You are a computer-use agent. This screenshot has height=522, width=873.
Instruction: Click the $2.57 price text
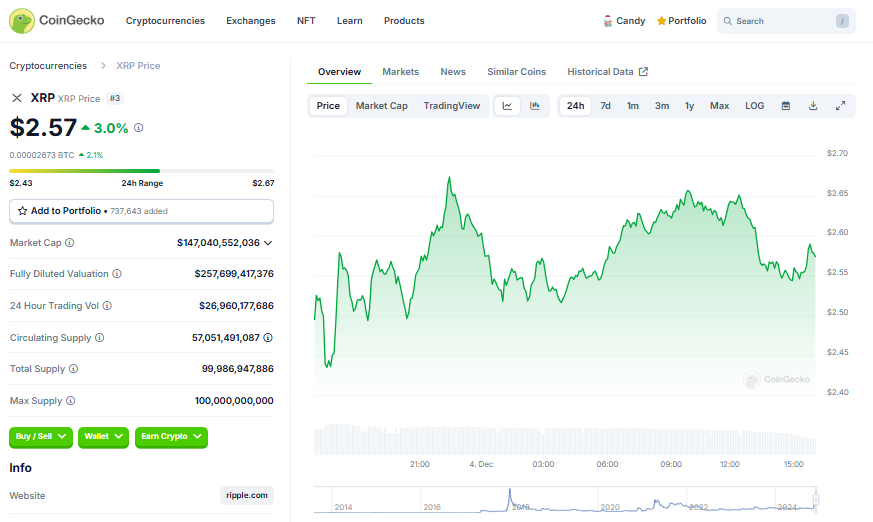pos(43,127)
